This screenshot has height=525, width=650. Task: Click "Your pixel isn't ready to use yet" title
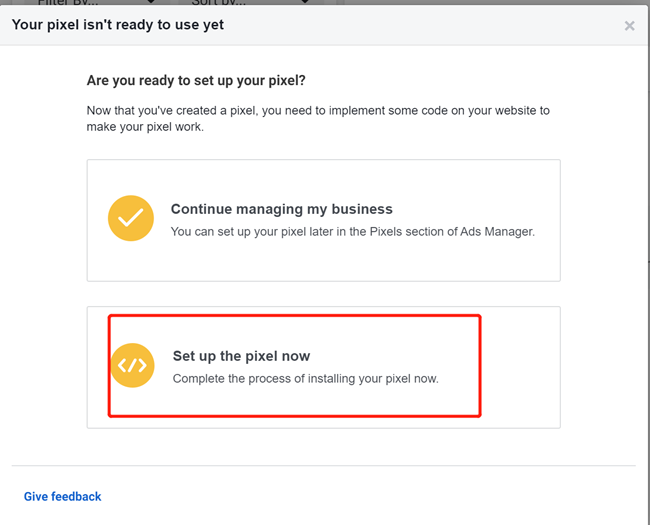(118, 24)
